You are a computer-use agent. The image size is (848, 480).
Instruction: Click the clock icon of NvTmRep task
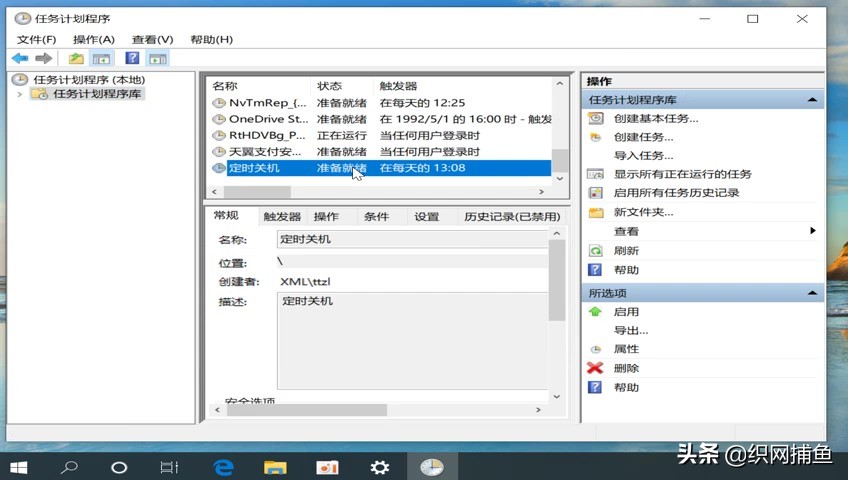click(x=218, y=103)
